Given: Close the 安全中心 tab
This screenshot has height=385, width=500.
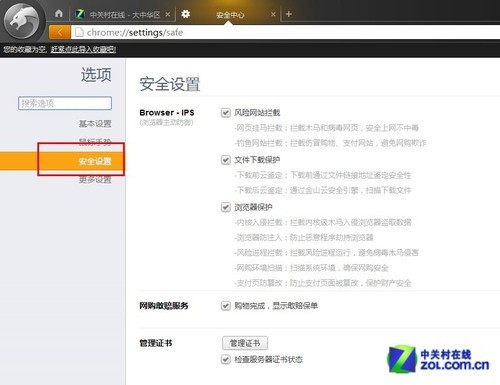Looking at the screenshot, I should 273,14.
